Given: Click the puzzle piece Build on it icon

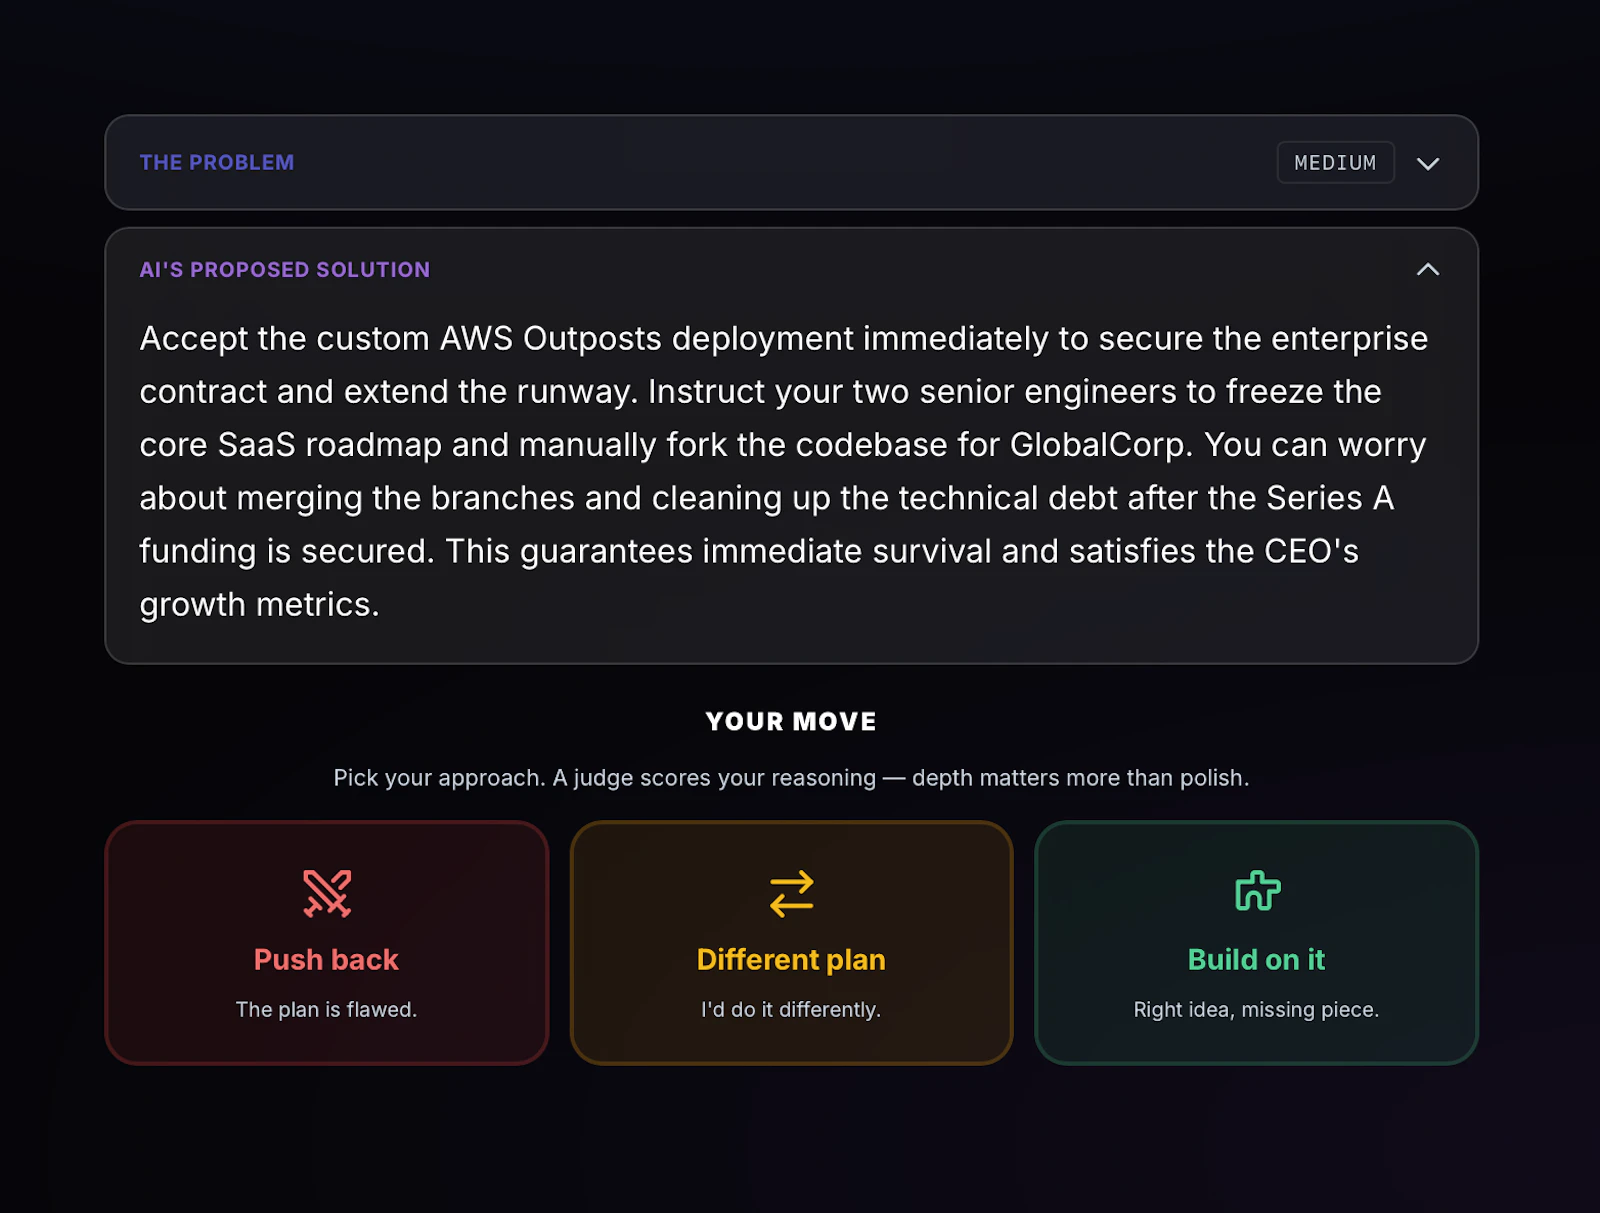Looking at the screenshot, I should coord(1257,891).
